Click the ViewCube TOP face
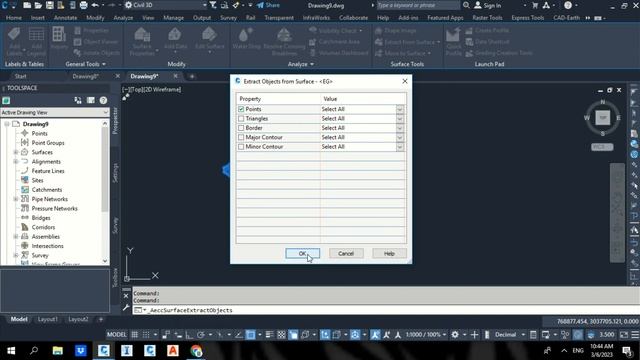640x360 pixels. [603, 118]
